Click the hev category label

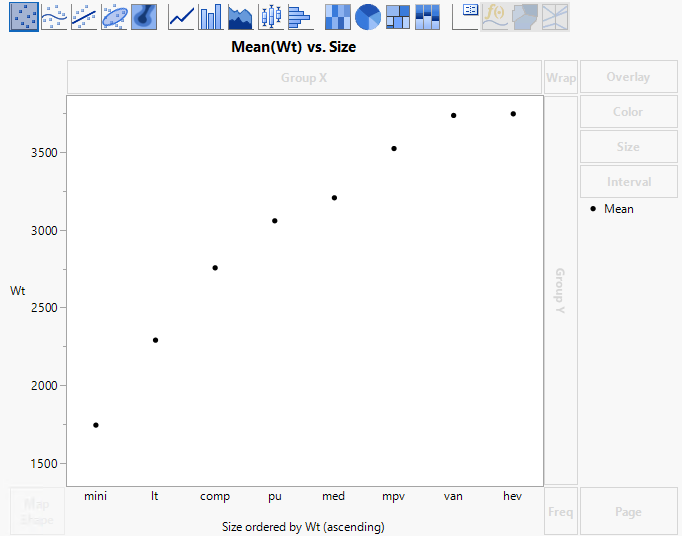[512, 496]
